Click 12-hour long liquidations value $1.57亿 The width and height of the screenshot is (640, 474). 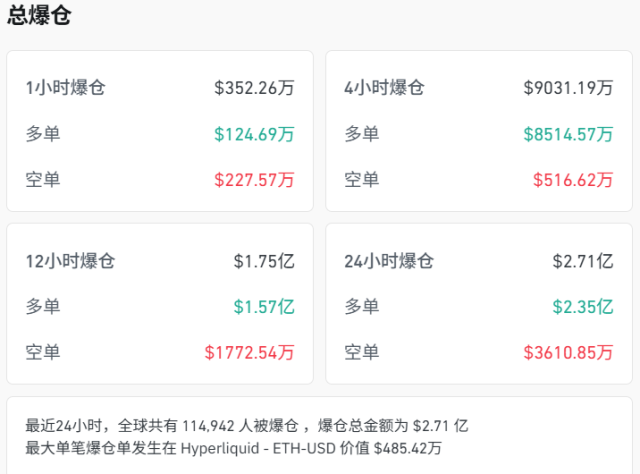coord(264,307)
